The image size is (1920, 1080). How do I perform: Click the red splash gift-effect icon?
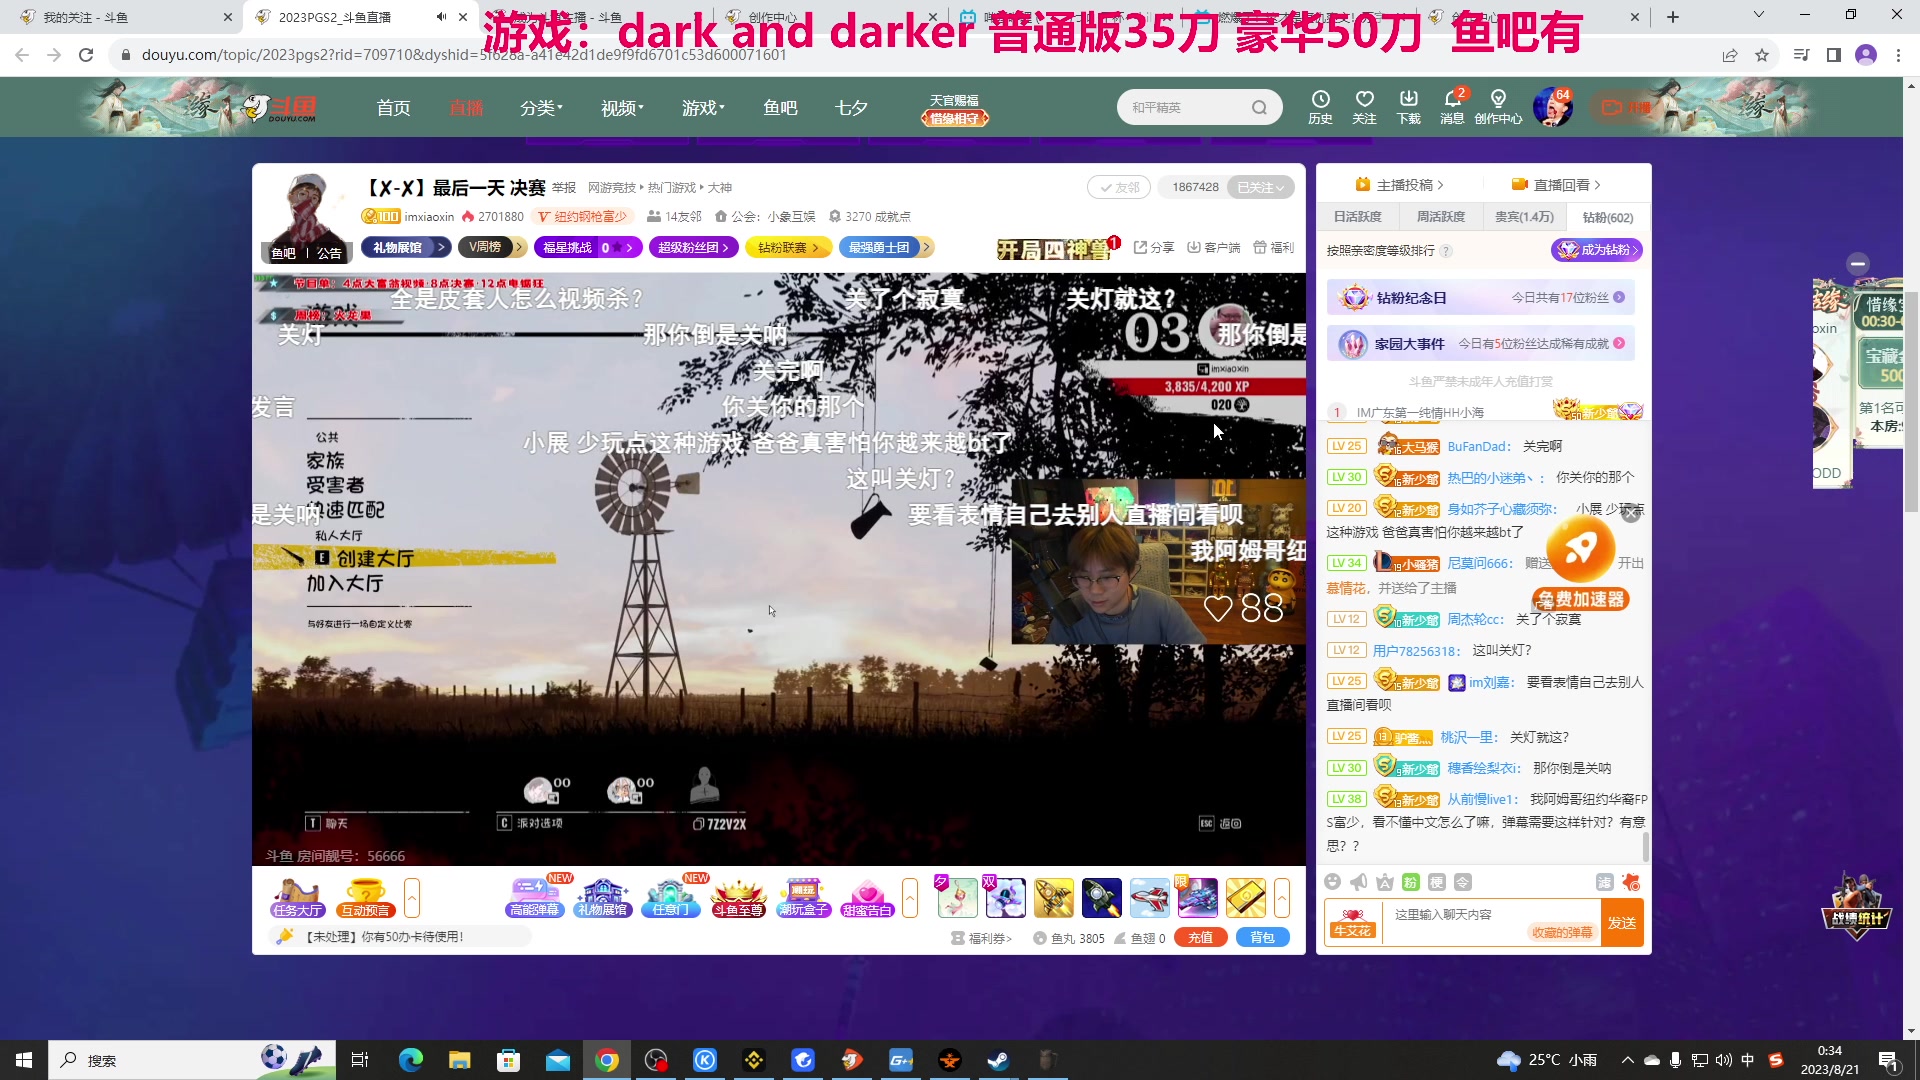(x=1631, y=881)
